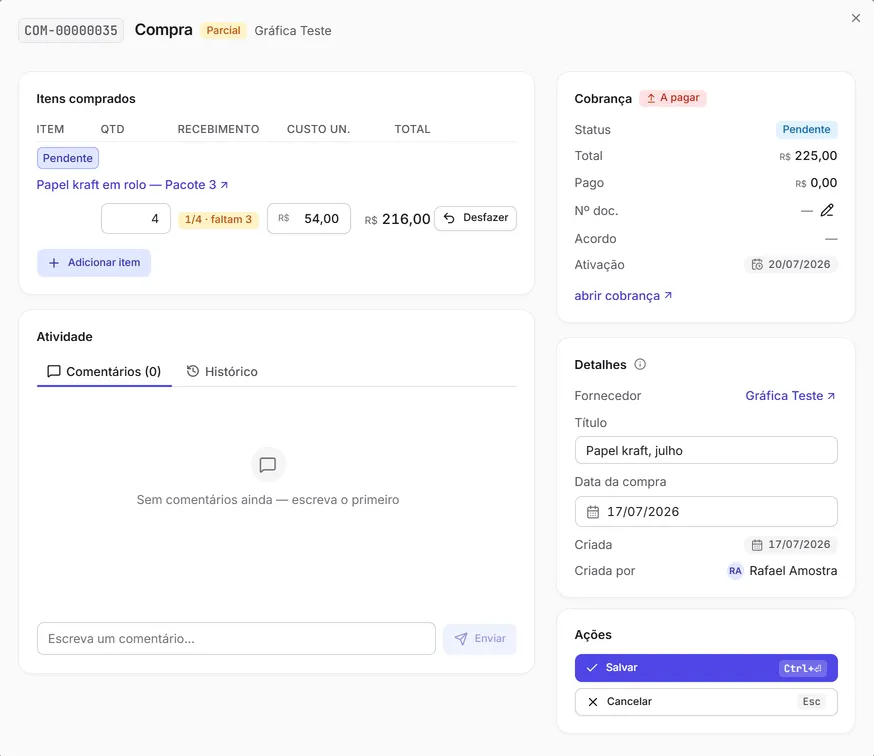
Task: Click the item total R$ 216,00
Action: (x=397, y=219)
